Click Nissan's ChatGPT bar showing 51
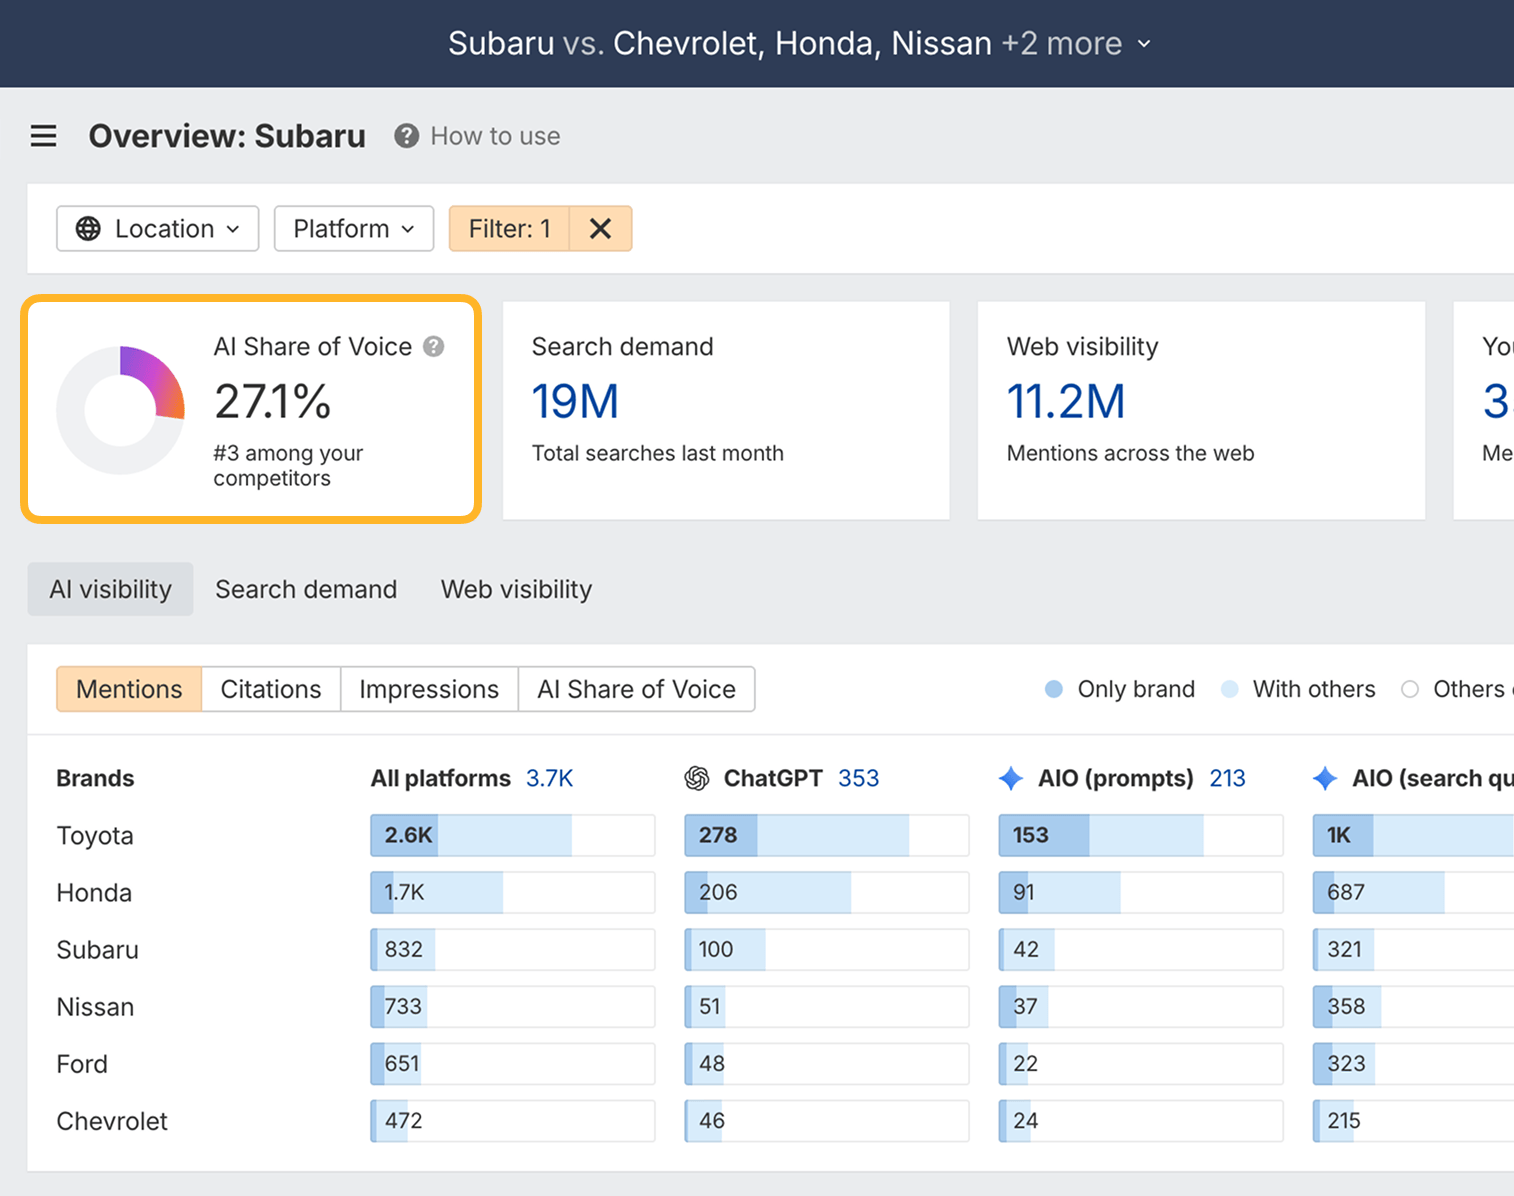Screen dimensions: 1514x1196 (827, 1006)
